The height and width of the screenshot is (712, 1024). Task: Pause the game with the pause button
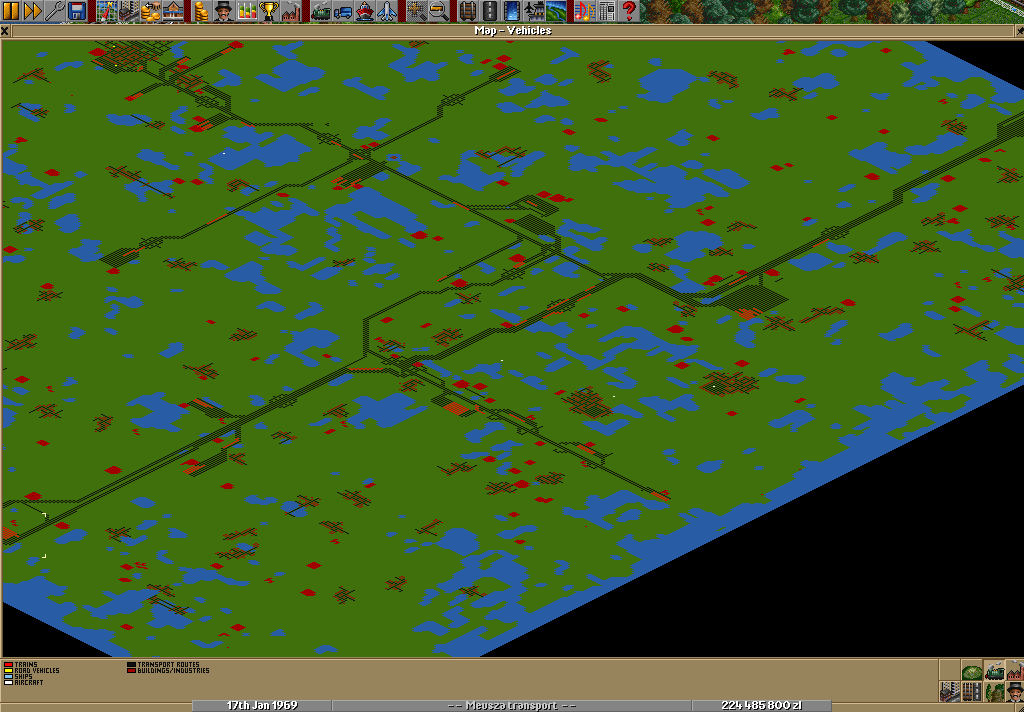(x=11, y=11)
